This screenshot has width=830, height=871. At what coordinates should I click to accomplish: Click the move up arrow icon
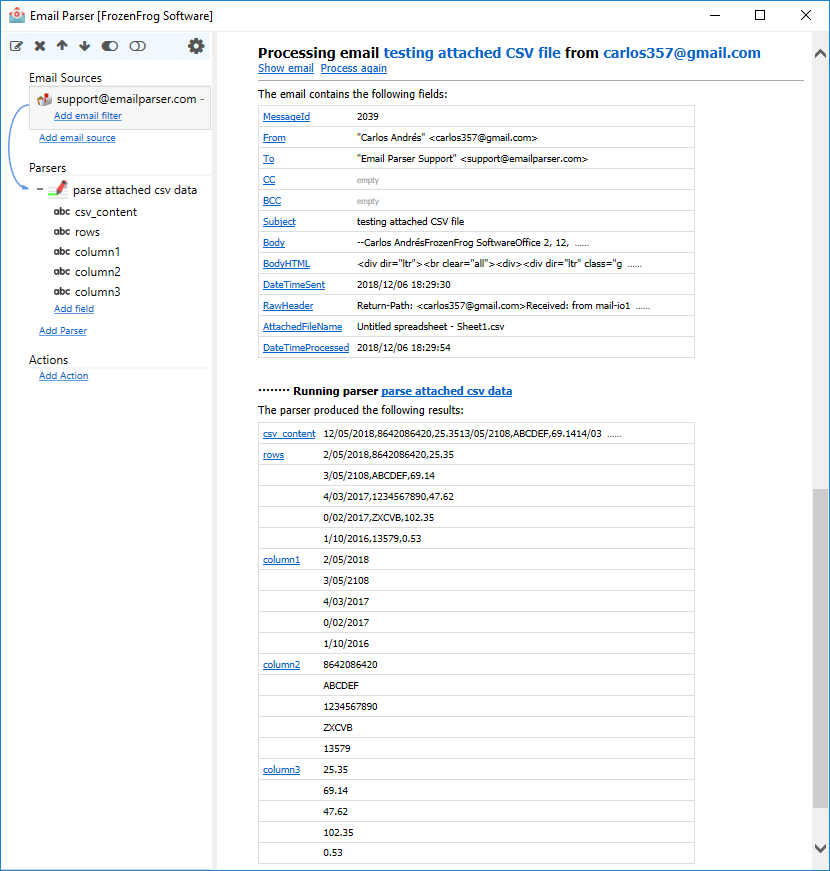click(x=62, y=46)
